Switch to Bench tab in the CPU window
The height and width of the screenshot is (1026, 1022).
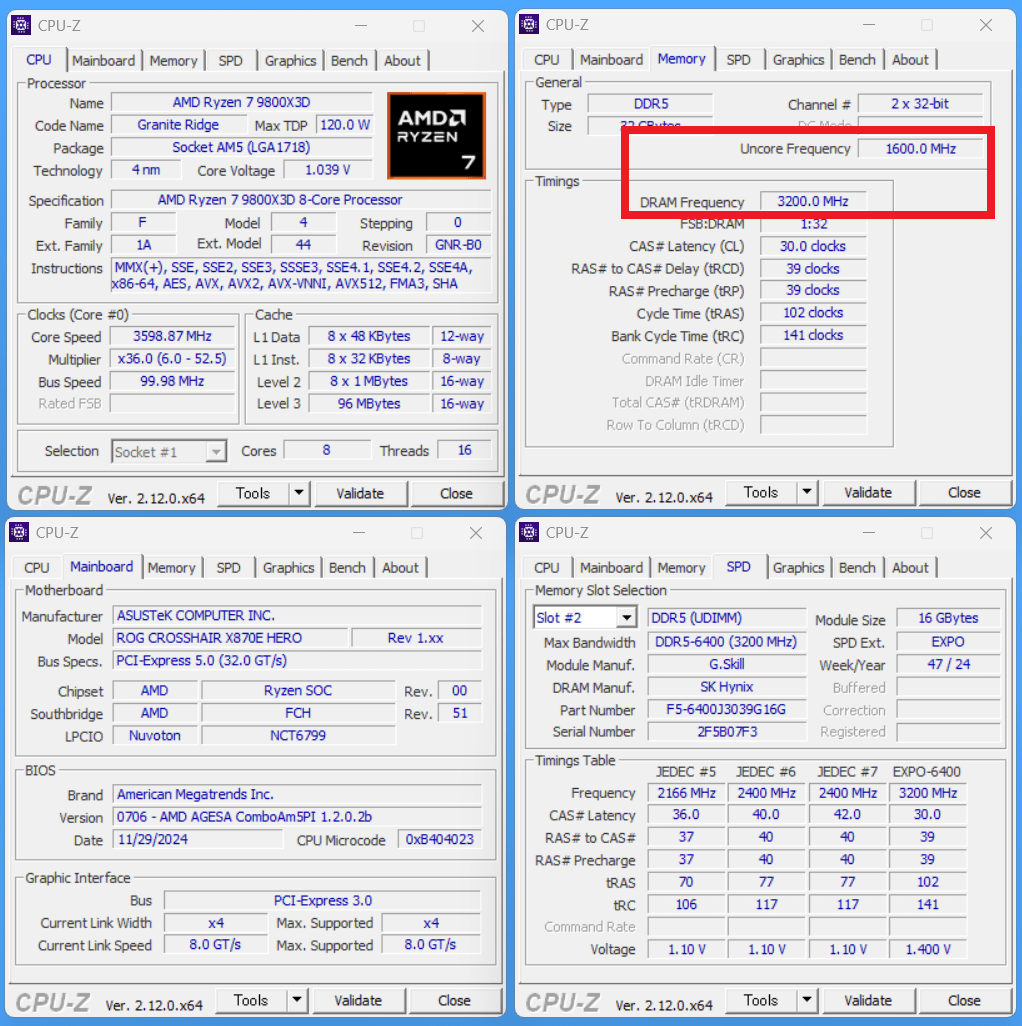coord(349,61)
